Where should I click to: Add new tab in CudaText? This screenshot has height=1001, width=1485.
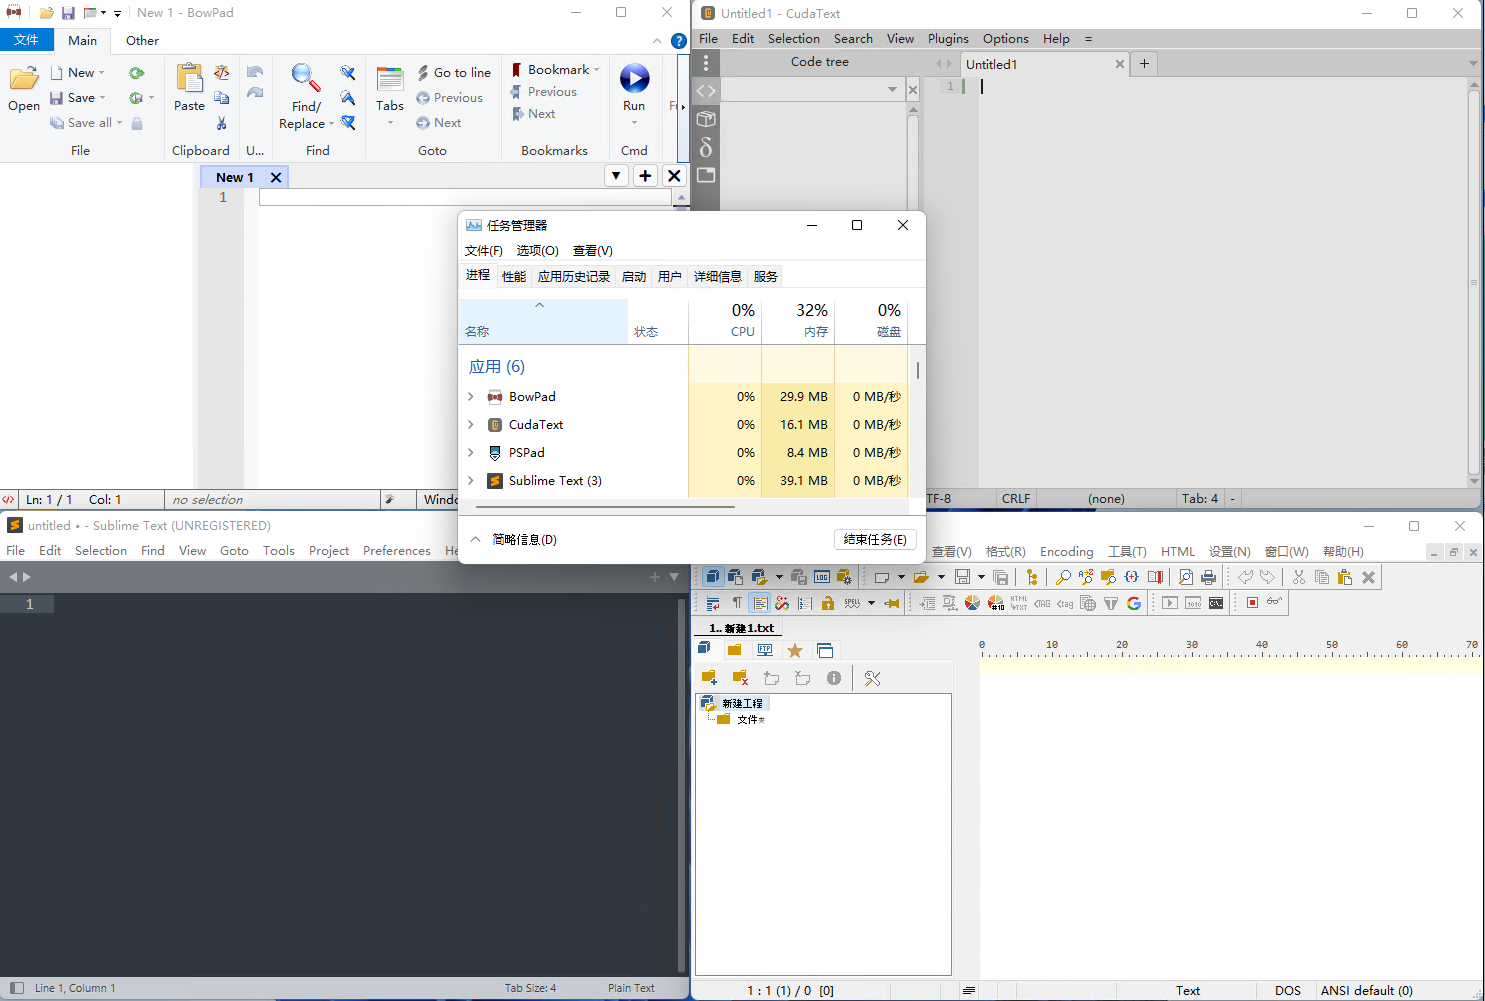1144,64
